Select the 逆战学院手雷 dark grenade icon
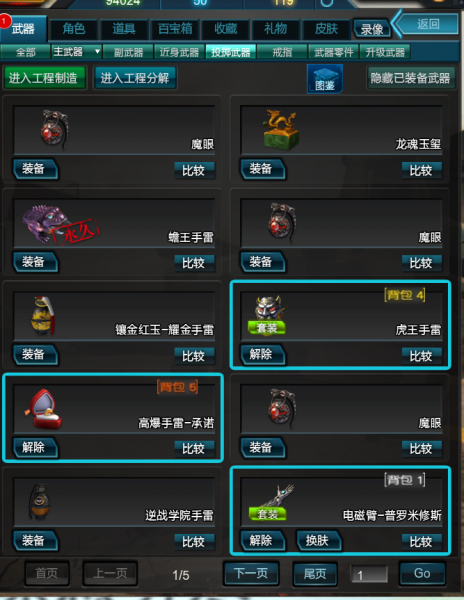This screenshot has height=600, width=464. (39, 502)
